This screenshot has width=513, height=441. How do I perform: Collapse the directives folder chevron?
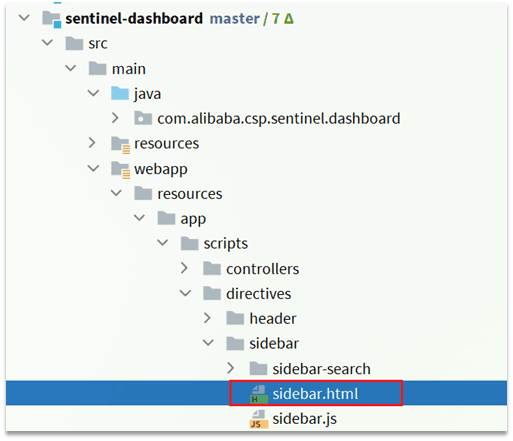pos(185,293)
